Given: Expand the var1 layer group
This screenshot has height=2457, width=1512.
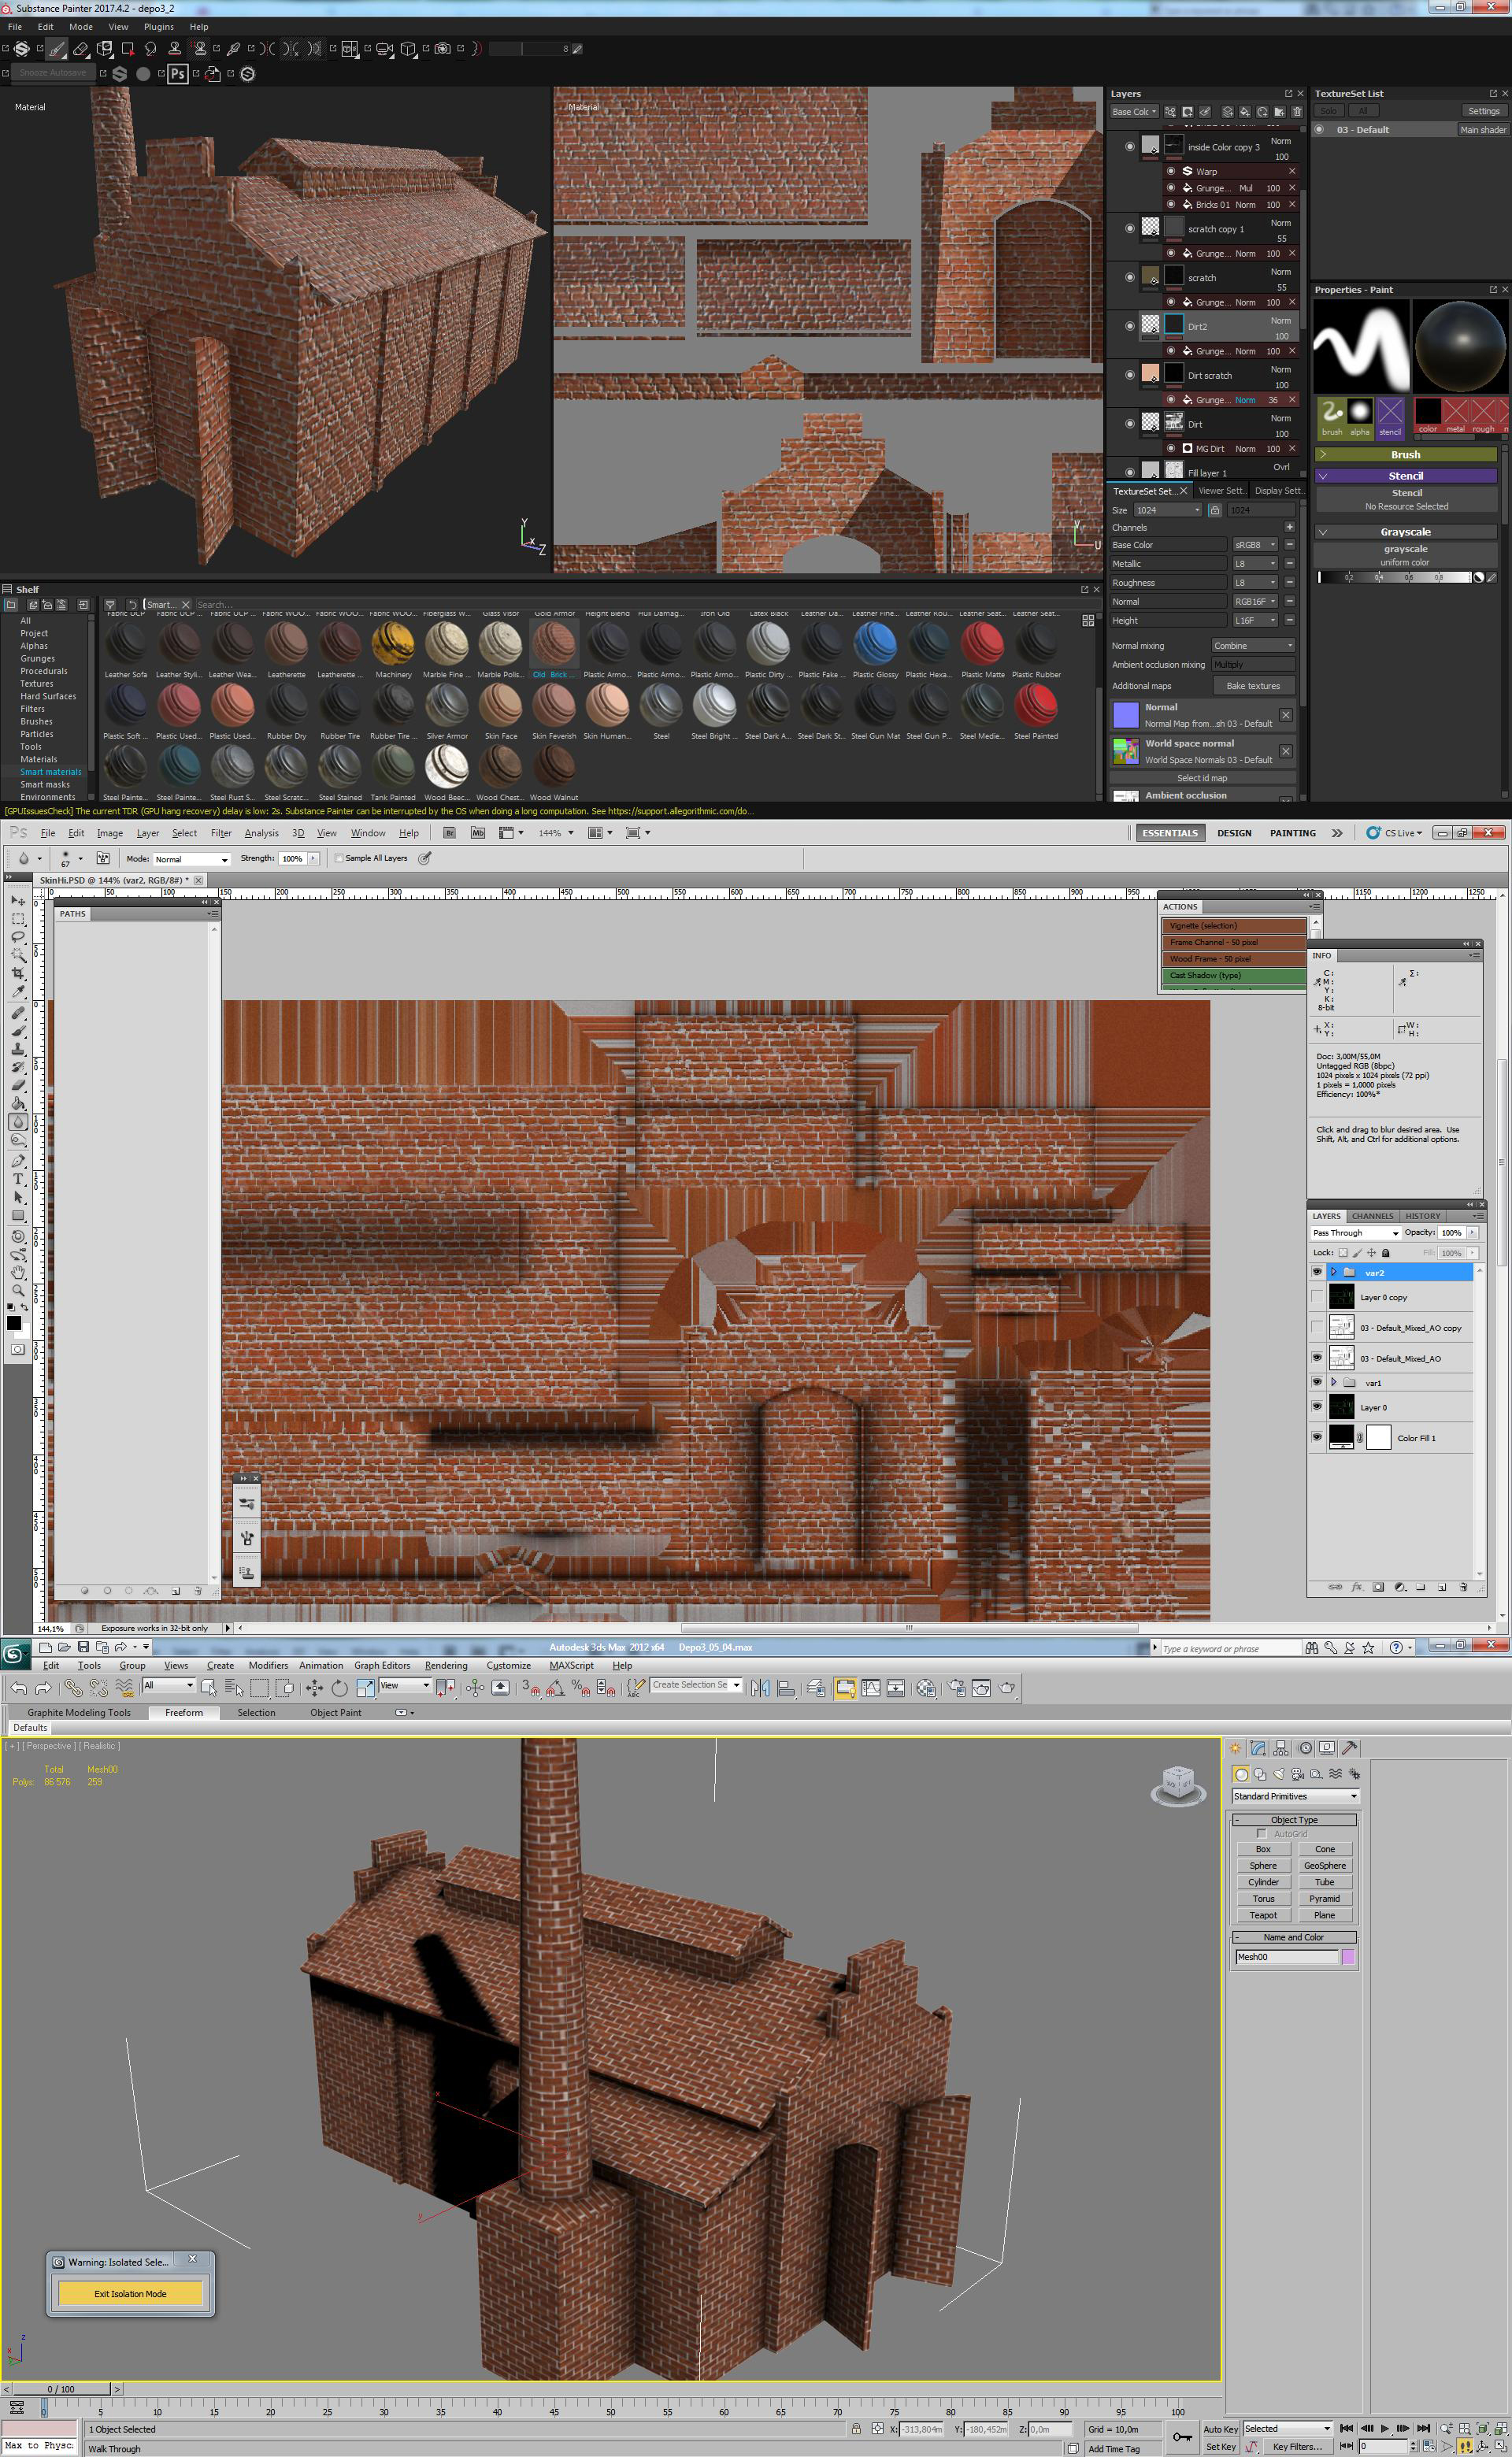Looking at the screenshot, I should tap(1333, 1382).
